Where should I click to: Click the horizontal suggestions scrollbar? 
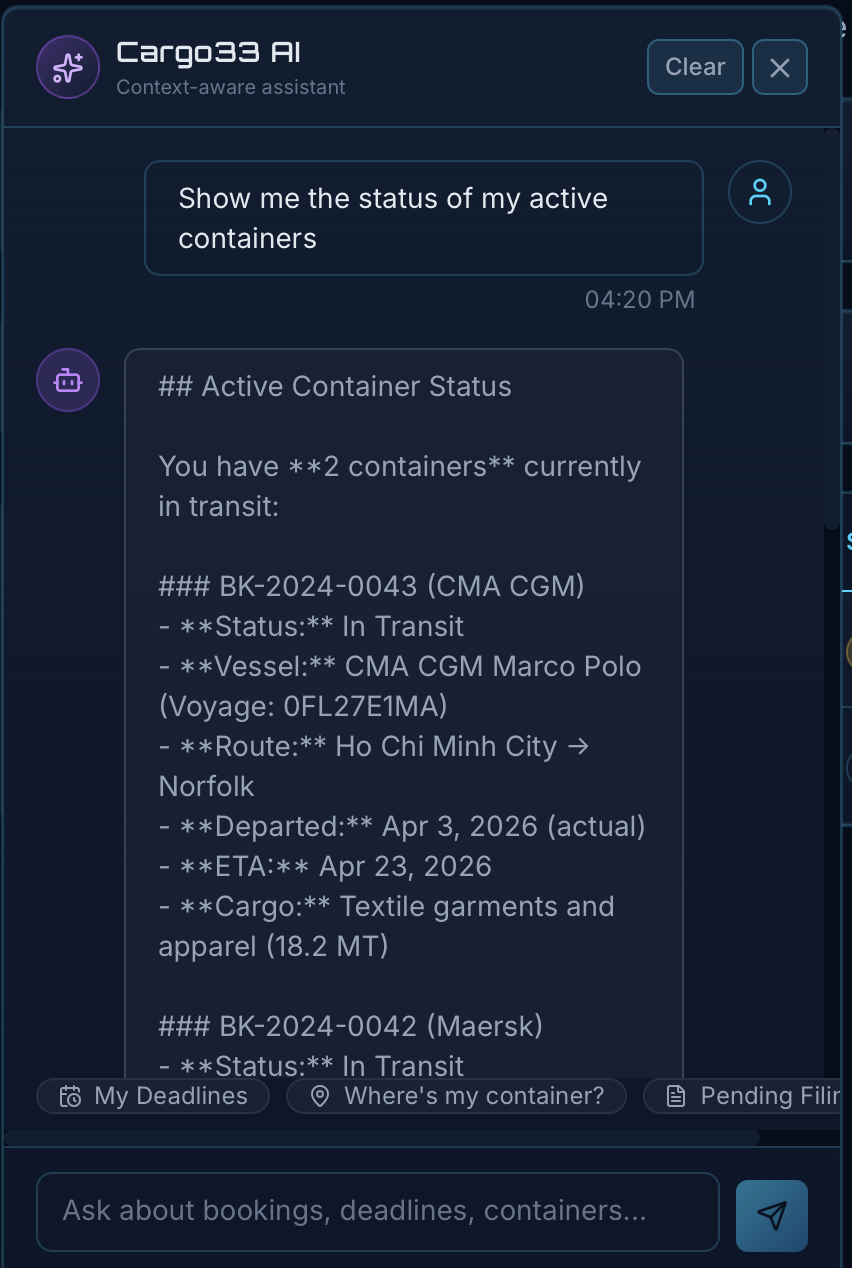click(x=380, y=1137)
